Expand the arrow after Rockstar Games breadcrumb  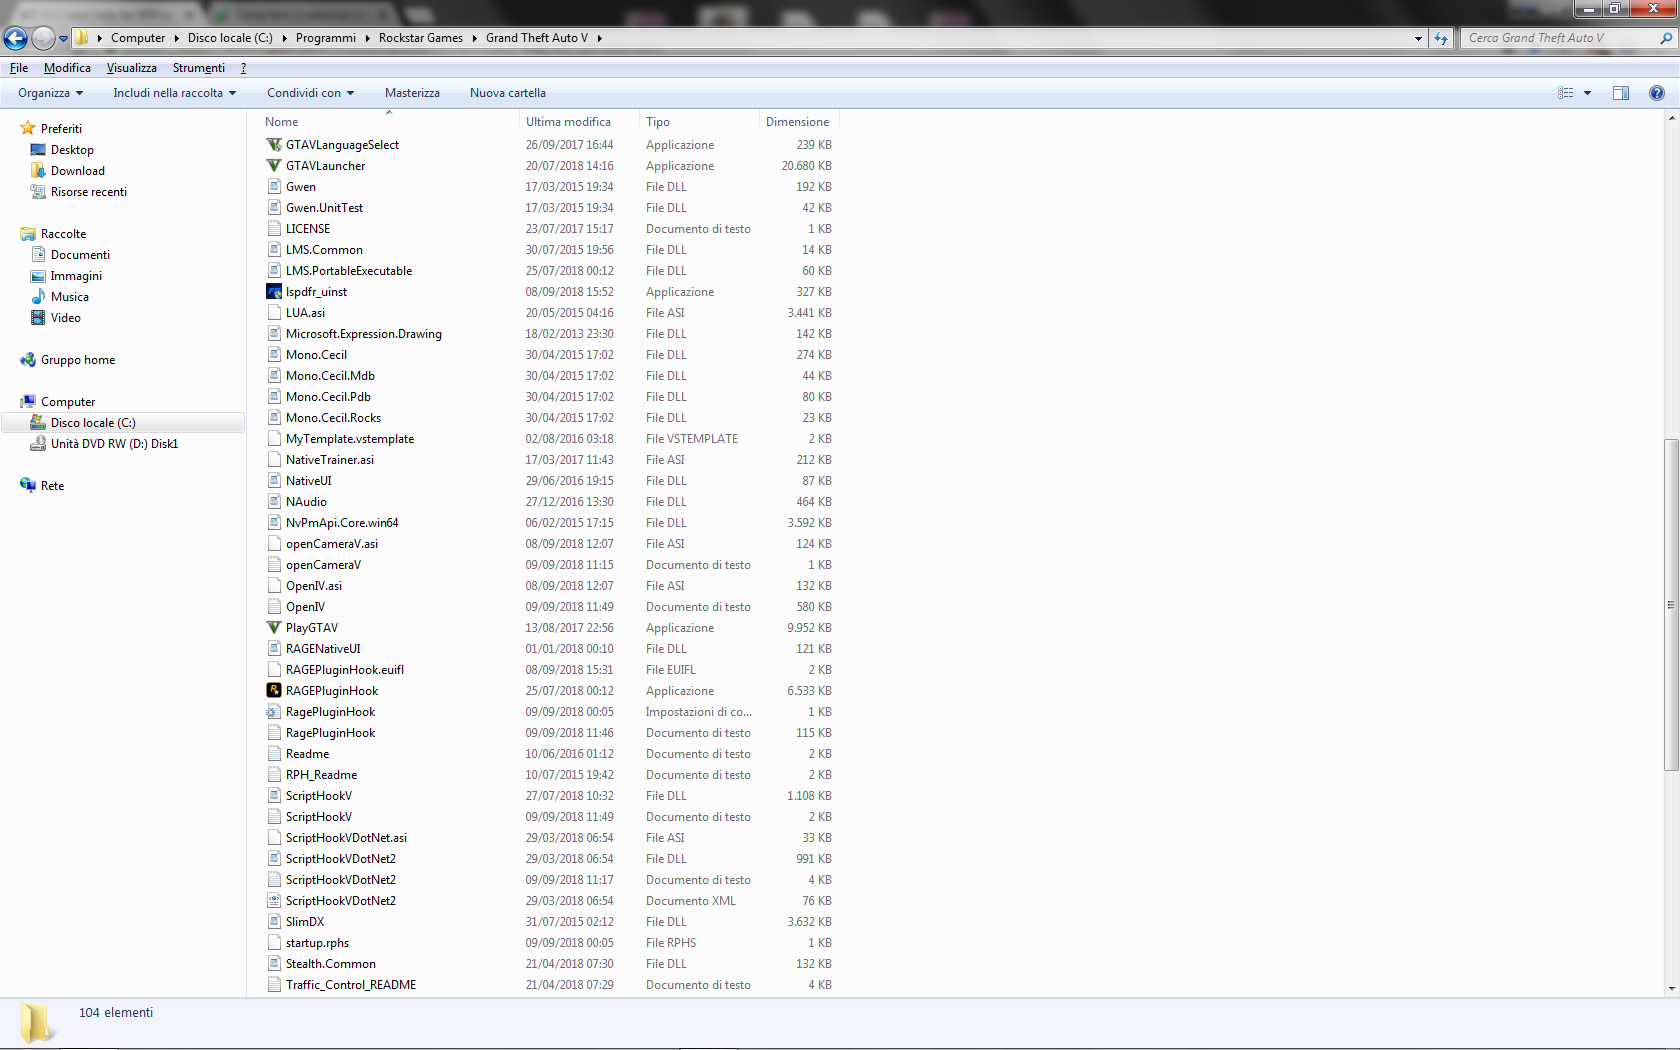click(x=475, y=38)
